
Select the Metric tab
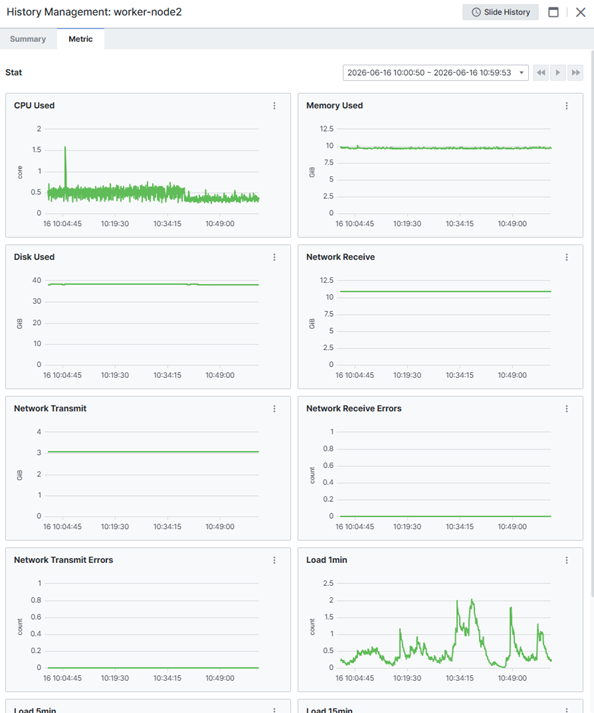pyautogui.click(x=81, y=39)
